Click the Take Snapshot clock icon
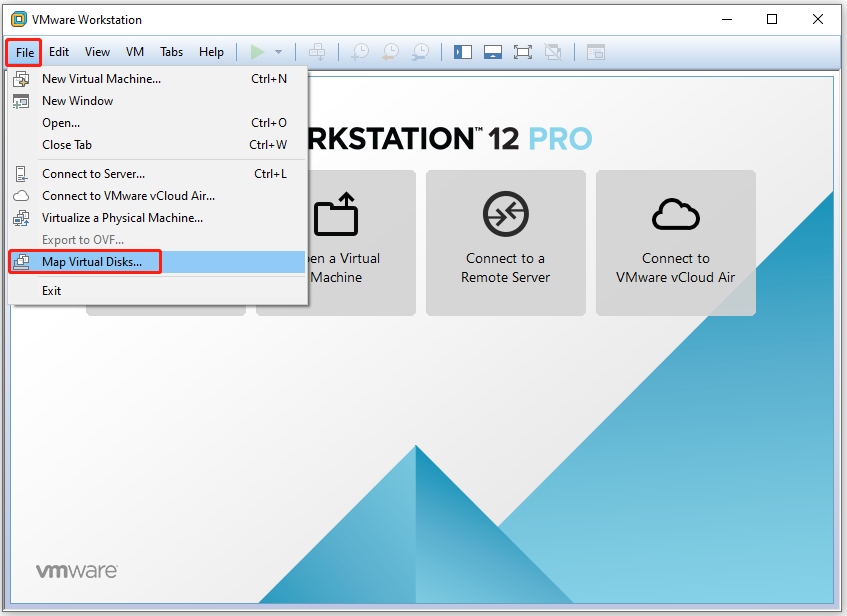Viewport: 847px width, 616px height. (x=360, y=52)
